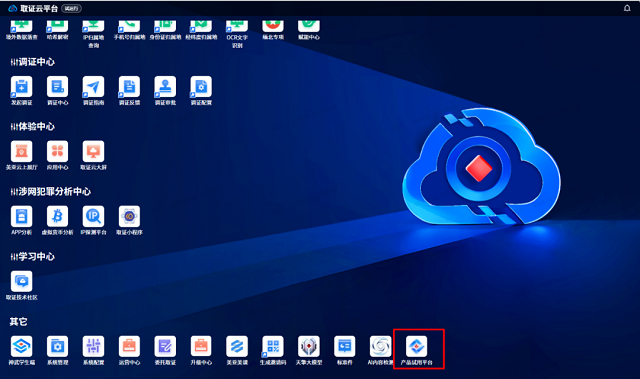Image resolution: width=640 pixels, height=379 pixels.
Task: Open the 标语件 monitor icon in 其它 row
Action: [x=345, y=346]
